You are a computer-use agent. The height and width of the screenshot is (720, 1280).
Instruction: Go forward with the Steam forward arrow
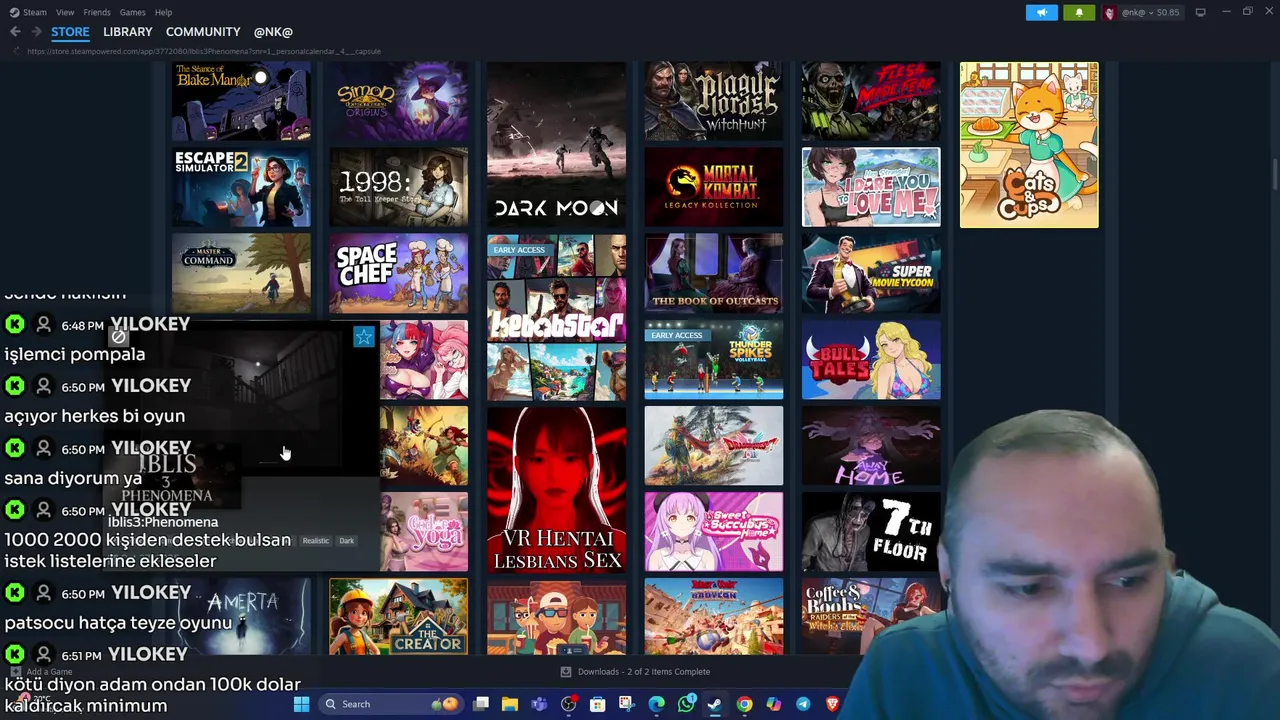point(36,32)
